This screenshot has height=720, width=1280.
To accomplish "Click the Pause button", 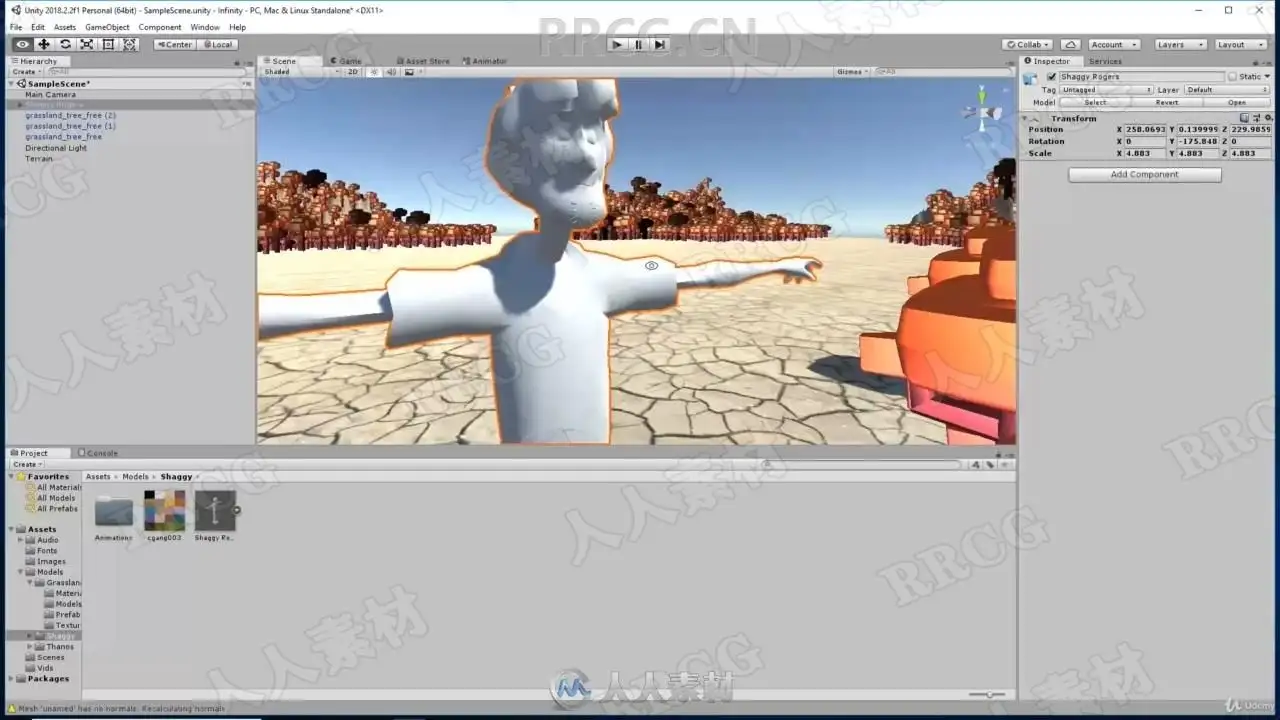I will click(639, 44).
